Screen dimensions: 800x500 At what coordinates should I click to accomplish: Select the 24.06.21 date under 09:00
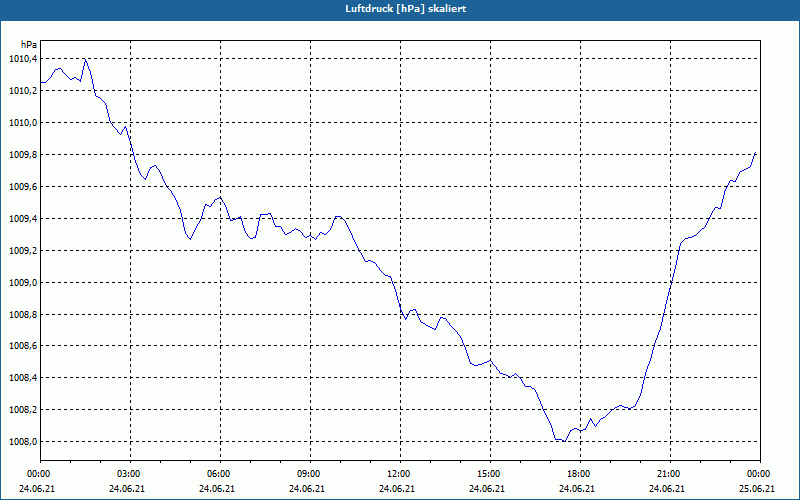pyautogui.click(x=307, y=488)
